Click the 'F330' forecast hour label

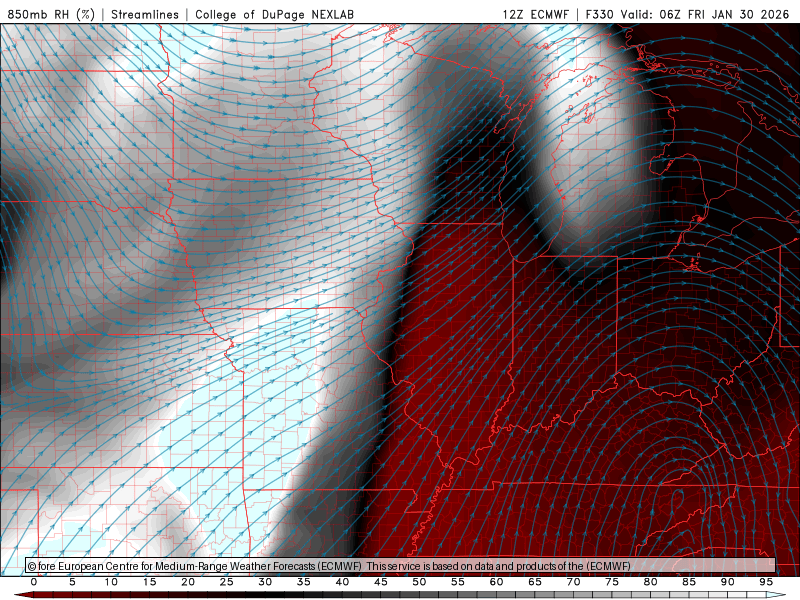point(599,14)
